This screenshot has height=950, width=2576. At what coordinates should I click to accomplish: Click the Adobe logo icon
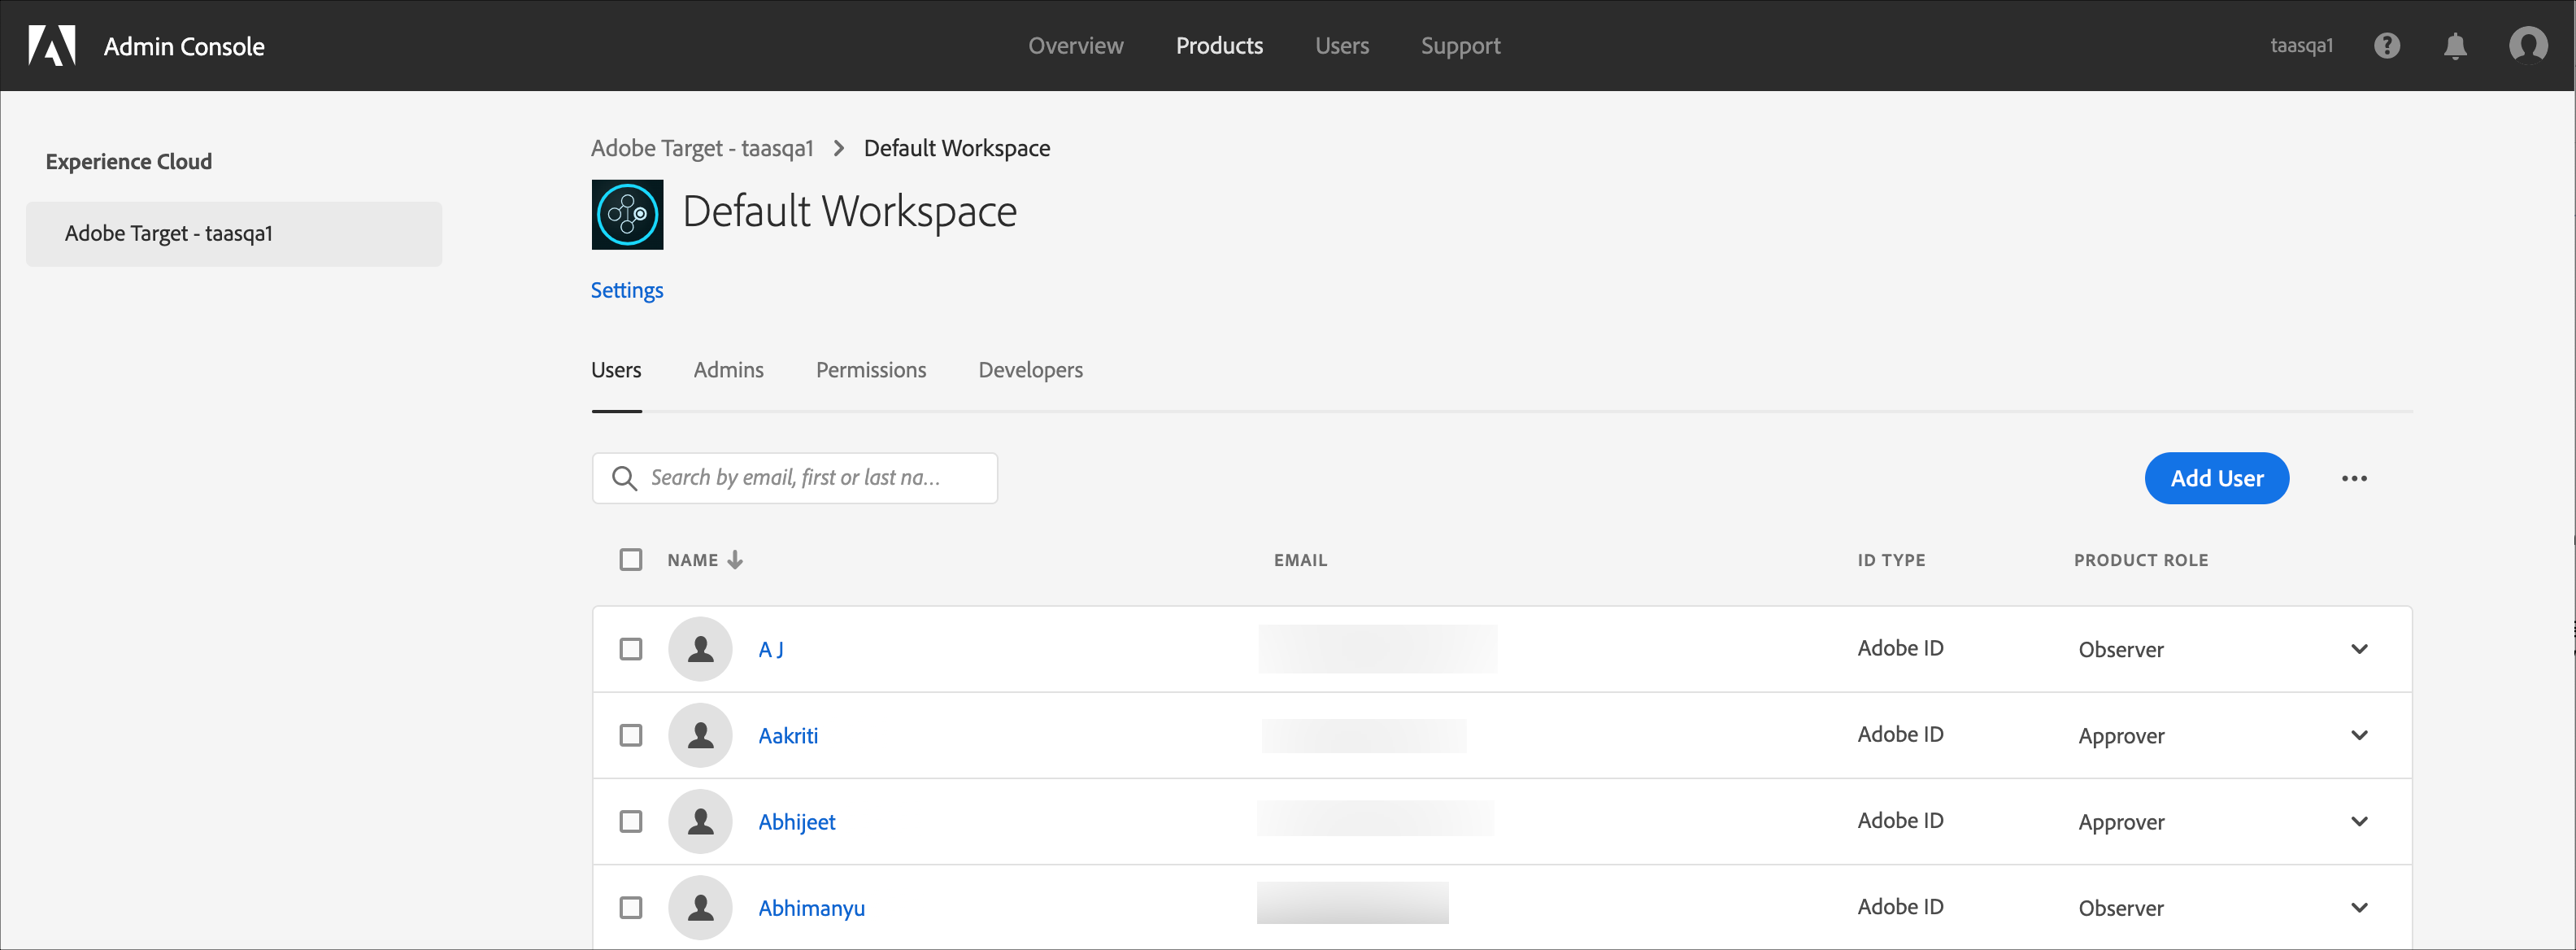[52, 46]
